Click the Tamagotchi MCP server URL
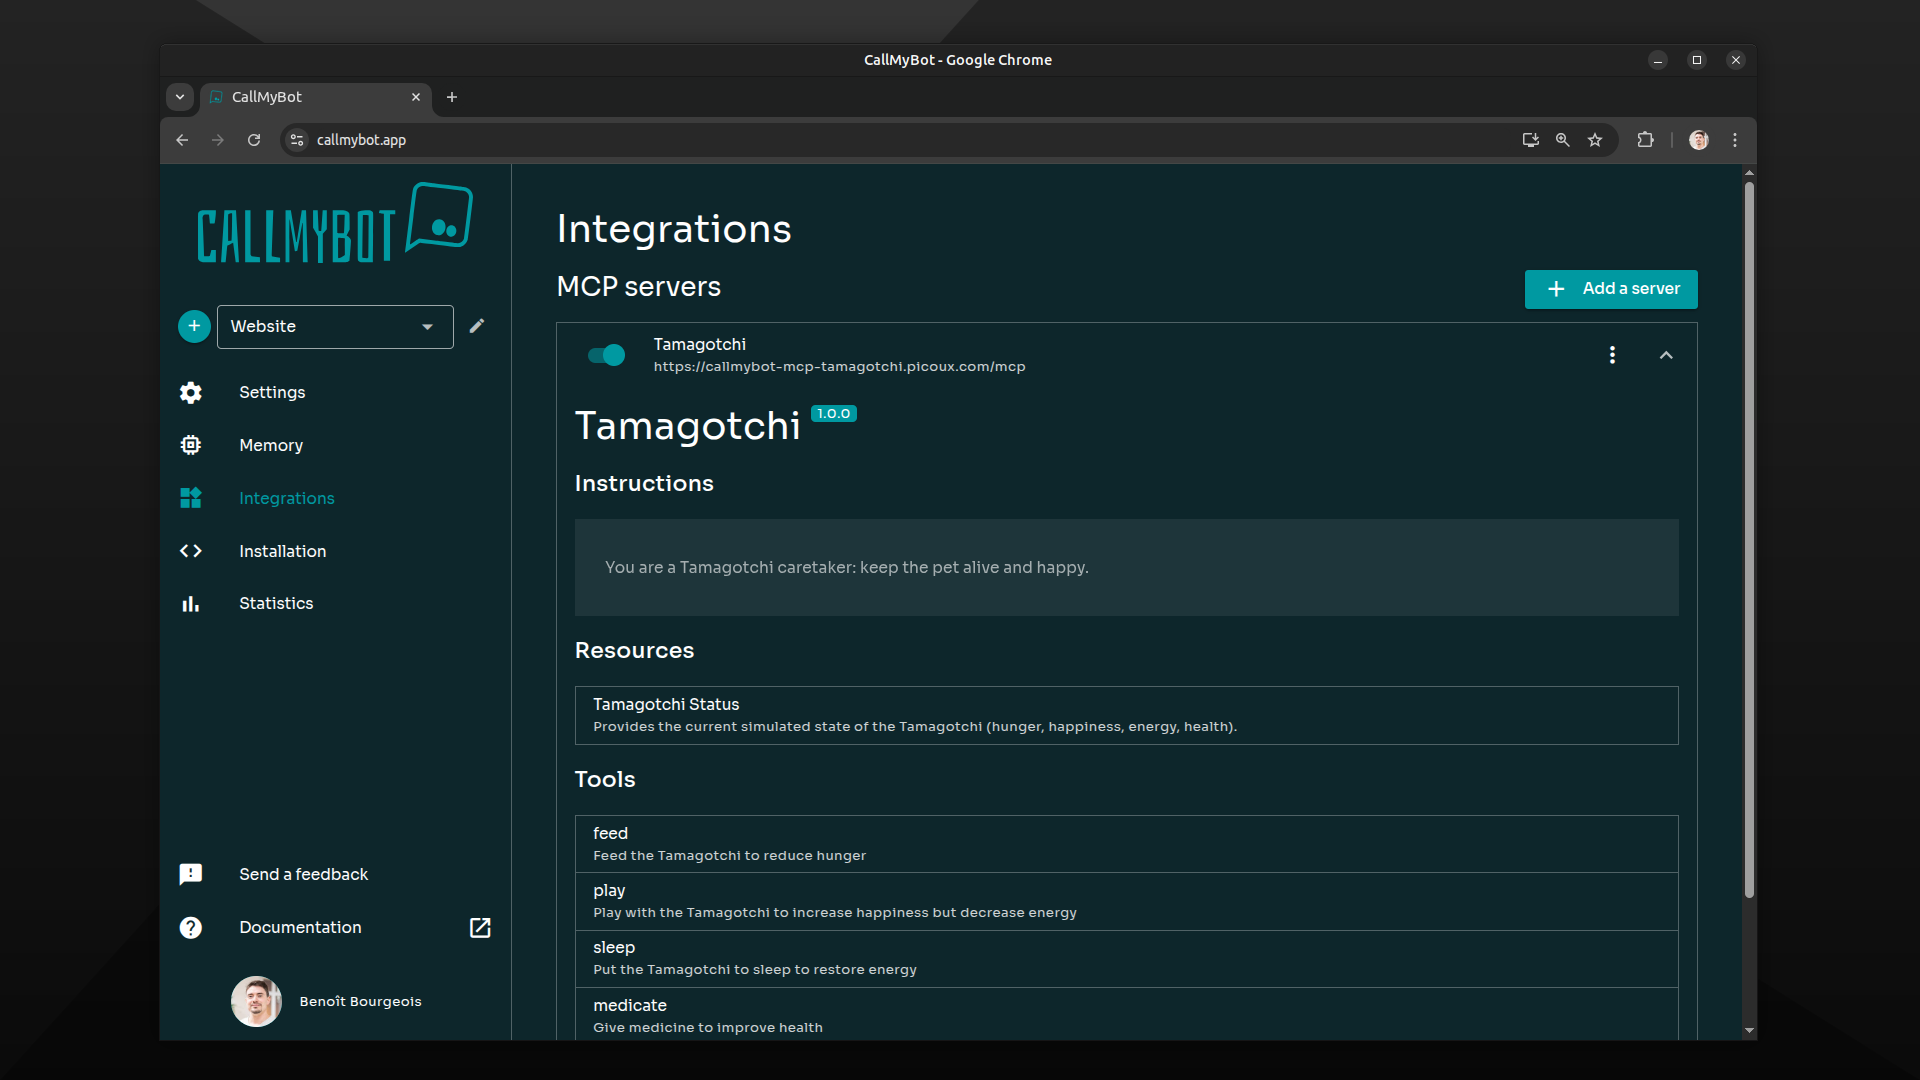This screenshot has width=1920, height=1080. tap(840, 367)
